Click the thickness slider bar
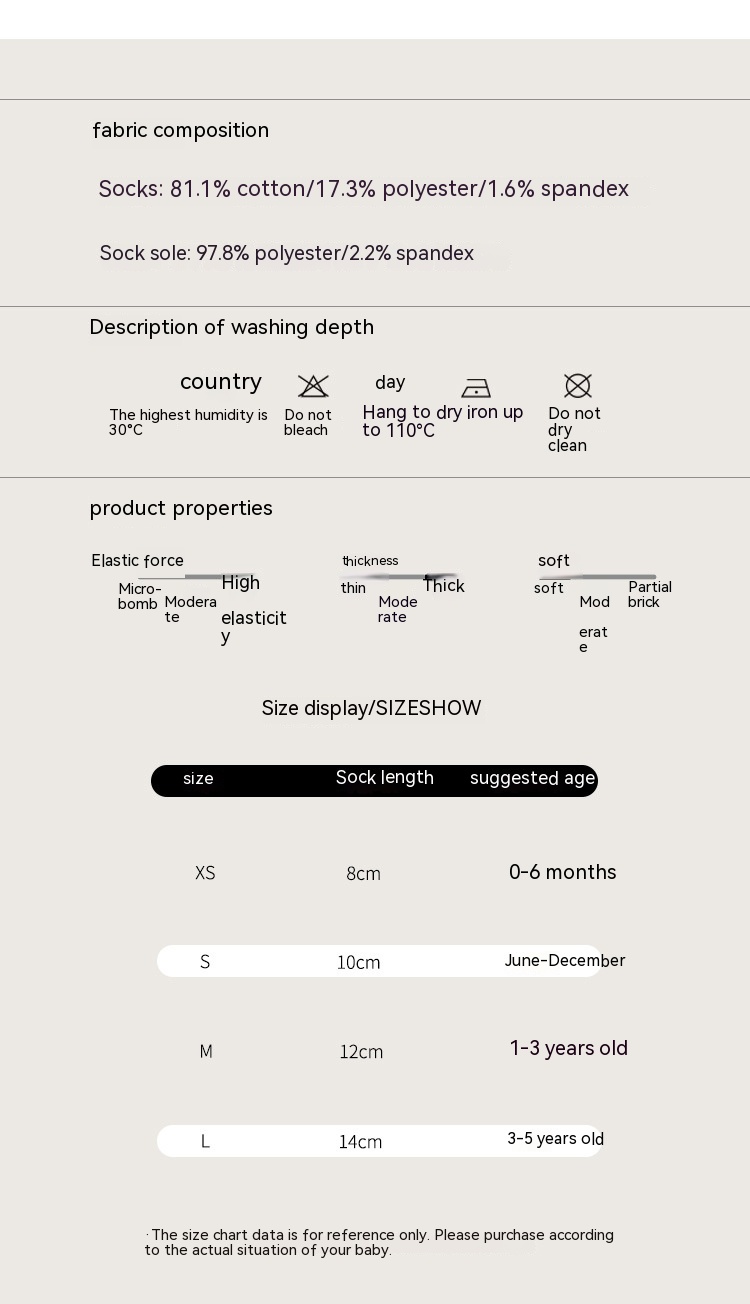750x1304 pixels. pyautogui.click(x=400, y=577)
